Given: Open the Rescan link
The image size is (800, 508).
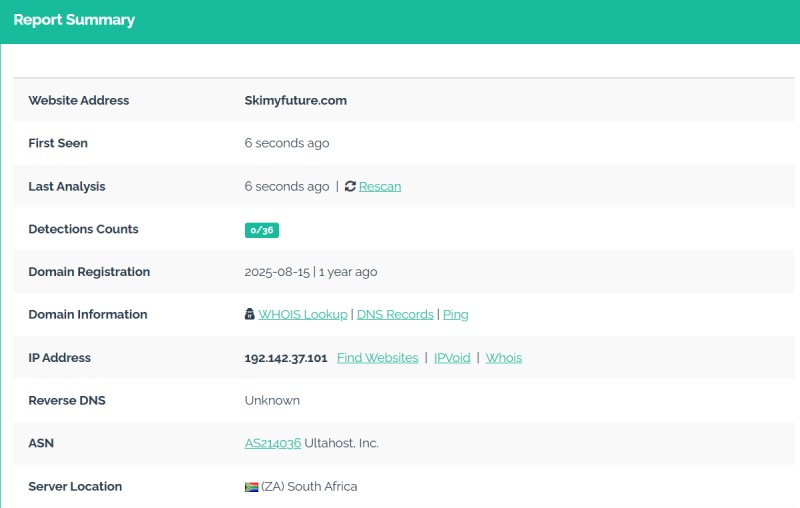Looking at the screenshot, I should point(380,187).
